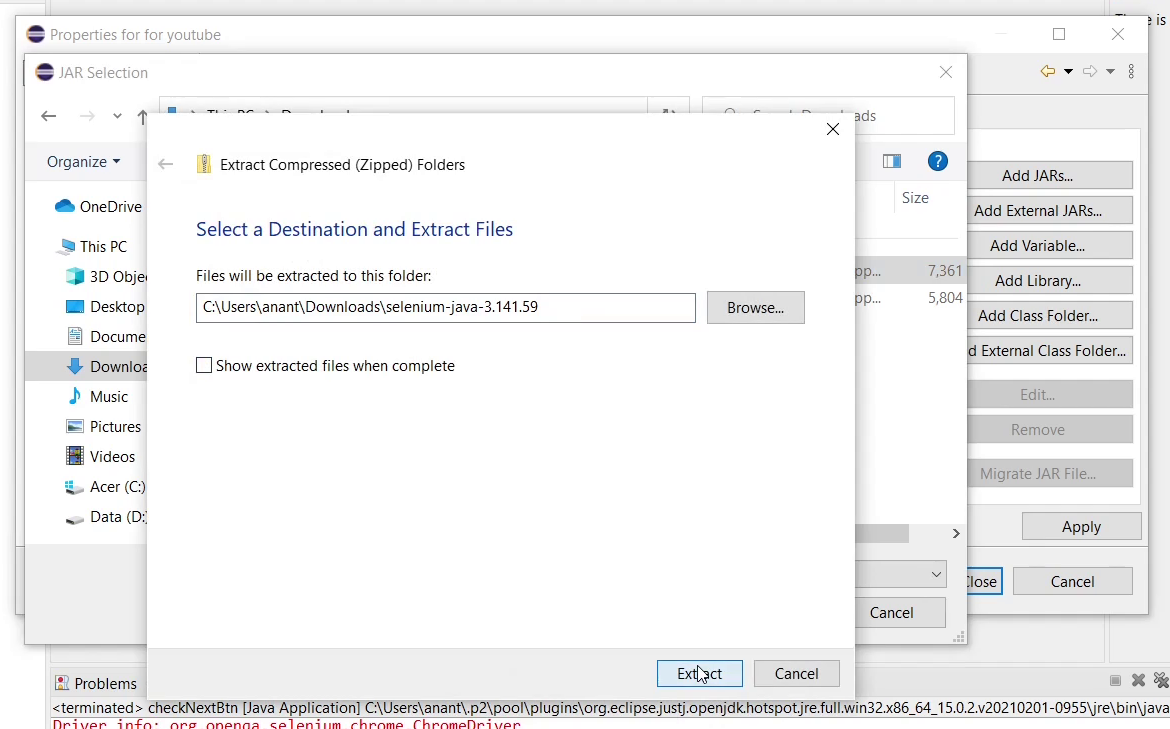Click the Documents icon in navigation pane
This screenshot has height=729, width=1170.
point(75,337)
